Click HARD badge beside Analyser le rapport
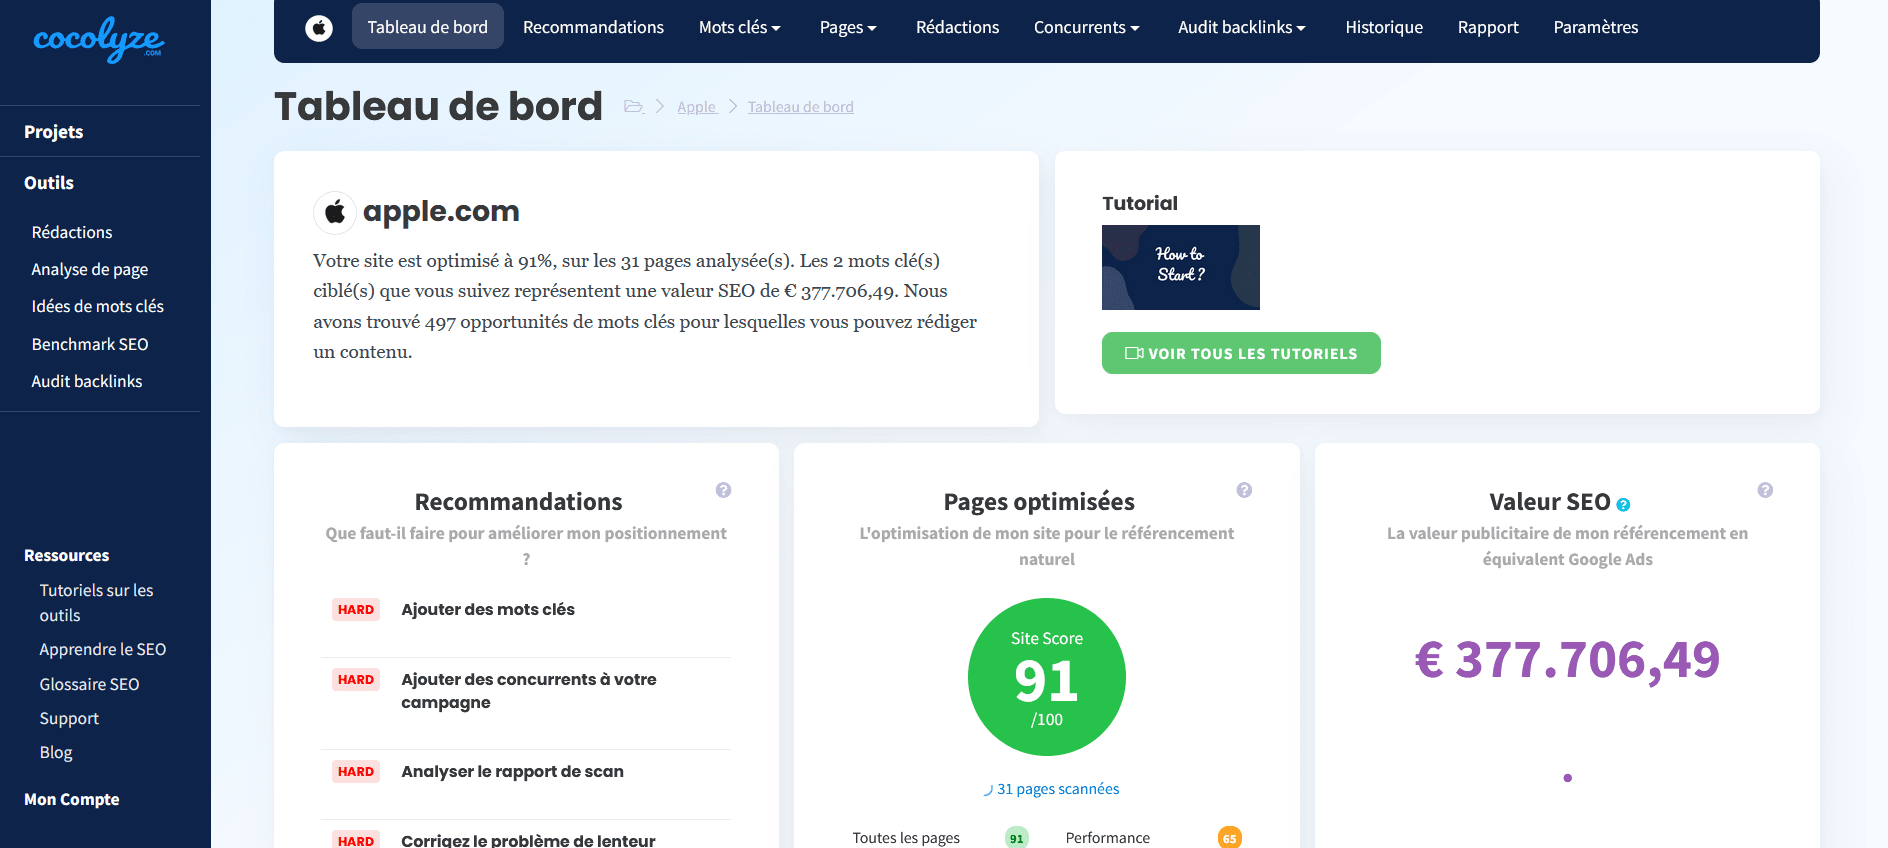Image resolution: width=1888 pixels, height=848 pixels. point(356,772)
